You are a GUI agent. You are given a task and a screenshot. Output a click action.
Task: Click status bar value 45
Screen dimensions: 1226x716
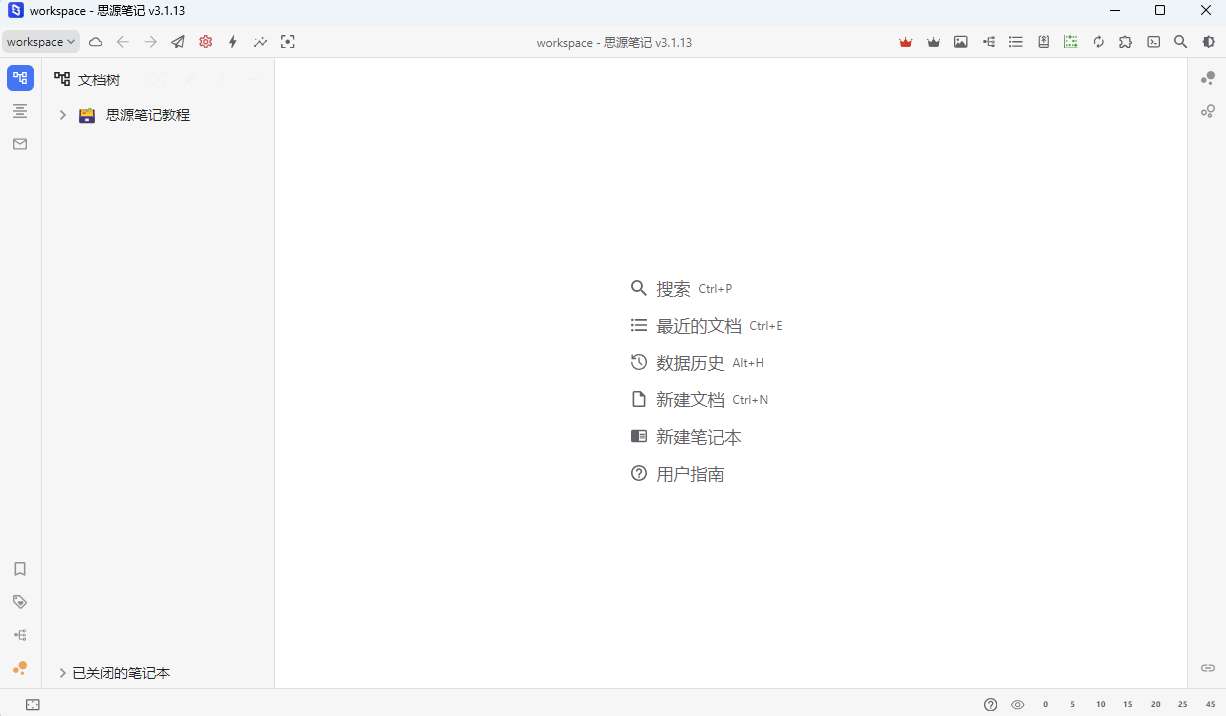pyautogui.click(x=1211, y=705)
